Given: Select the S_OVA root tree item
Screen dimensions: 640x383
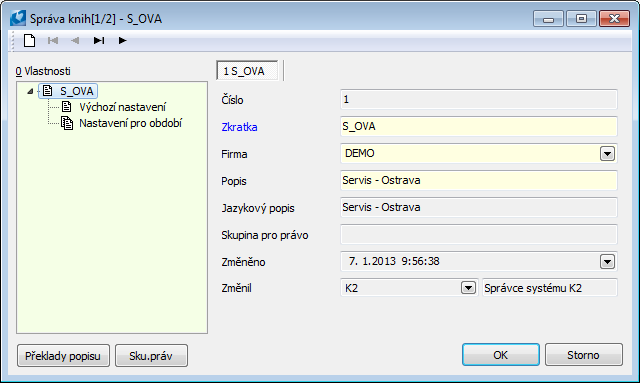Looking at the screenshot, I should [76, 91].
